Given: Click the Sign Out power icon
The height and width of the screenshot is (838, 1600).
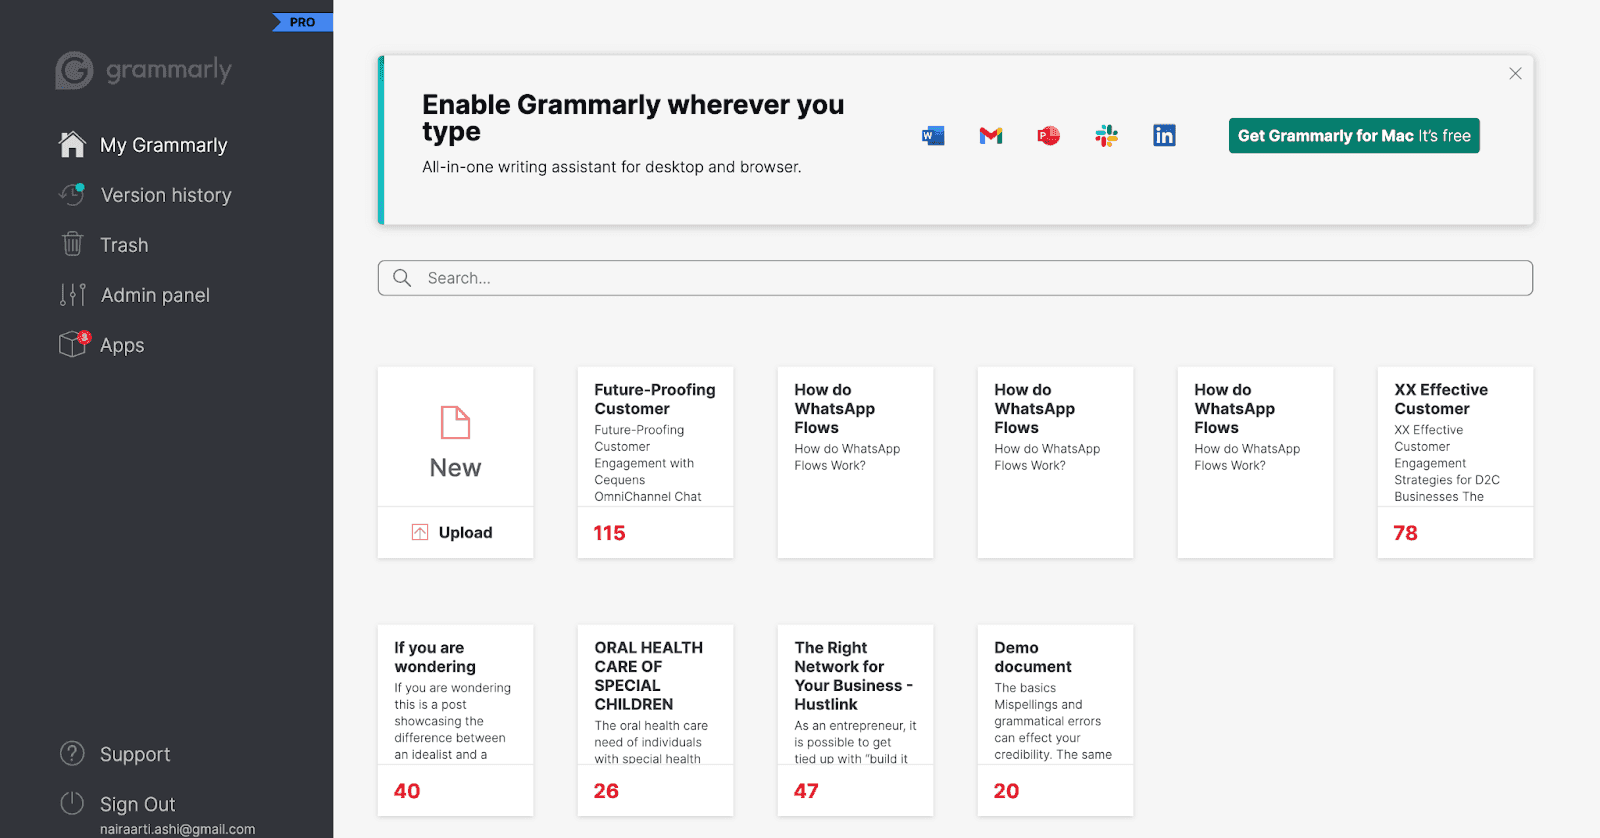Looking at the screenshot, I should [72, 803].
